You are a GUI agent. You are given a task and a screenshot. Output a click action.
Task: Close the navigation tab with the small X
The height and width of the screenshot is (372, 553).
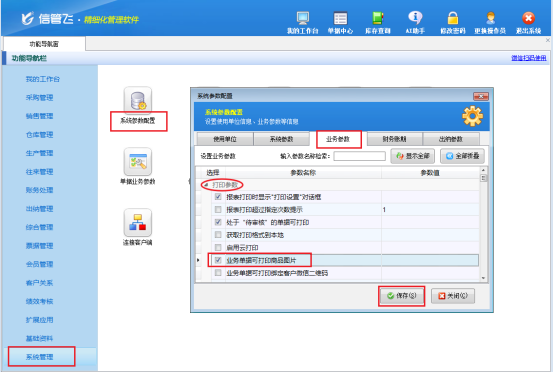[x=548, y=40]
